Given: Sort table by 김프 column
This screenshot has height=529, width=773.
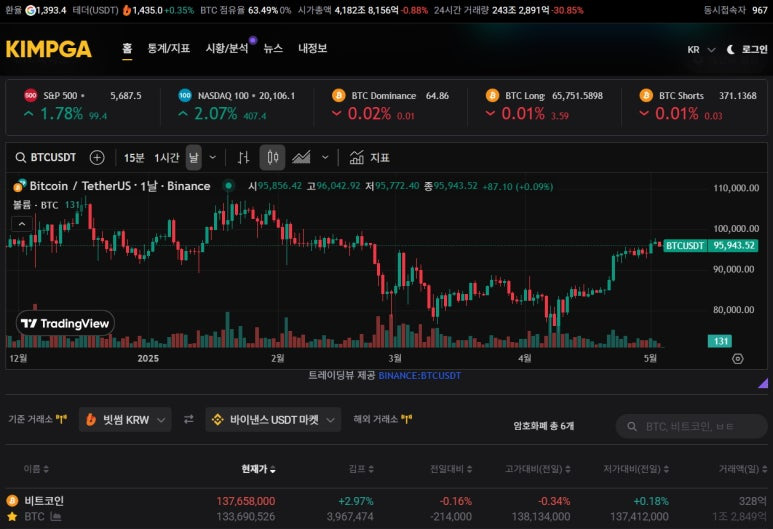Looking at the screenshot, I should [x=361, y=469].
